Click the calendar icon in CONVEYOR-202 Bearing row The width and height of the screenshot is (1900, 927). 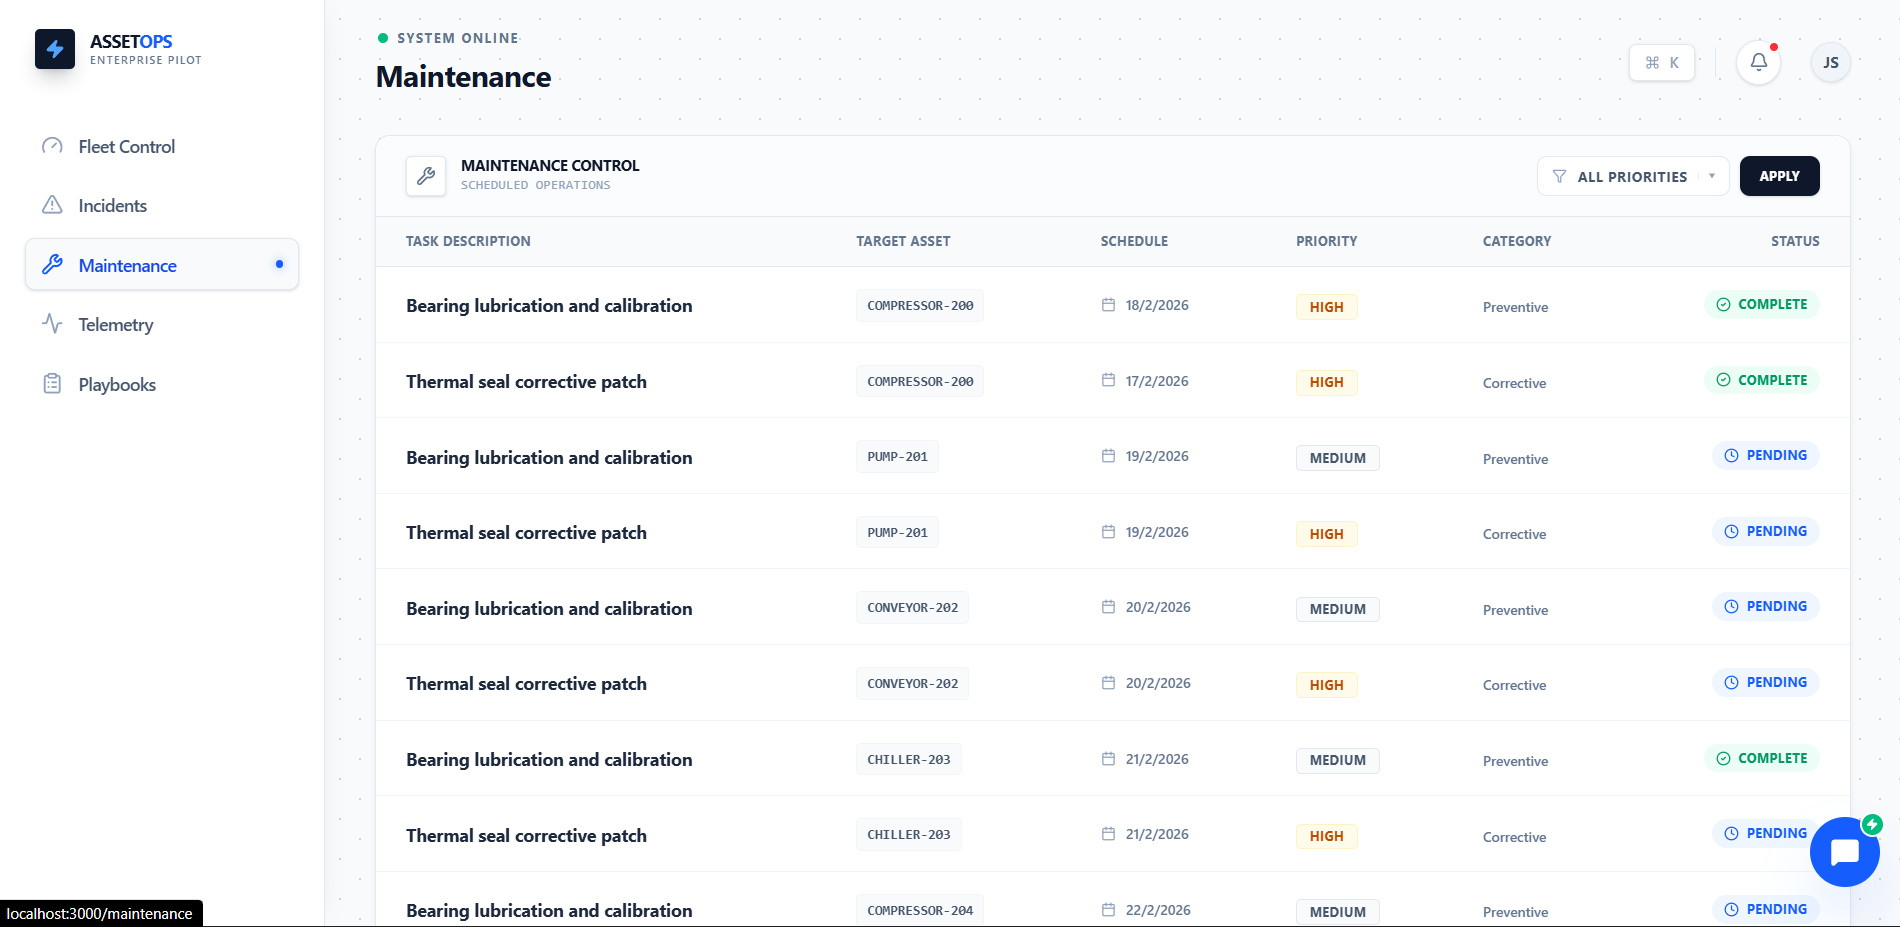click(x=1108, y=607)
